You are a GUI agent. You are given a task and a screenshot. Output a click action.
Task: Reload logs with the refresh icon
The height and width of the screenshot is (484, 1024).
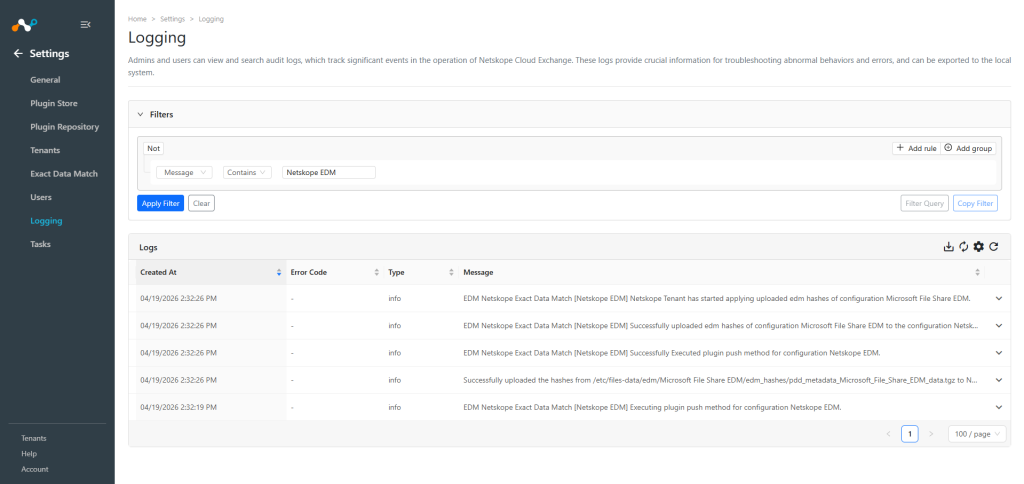pos(993,247)
